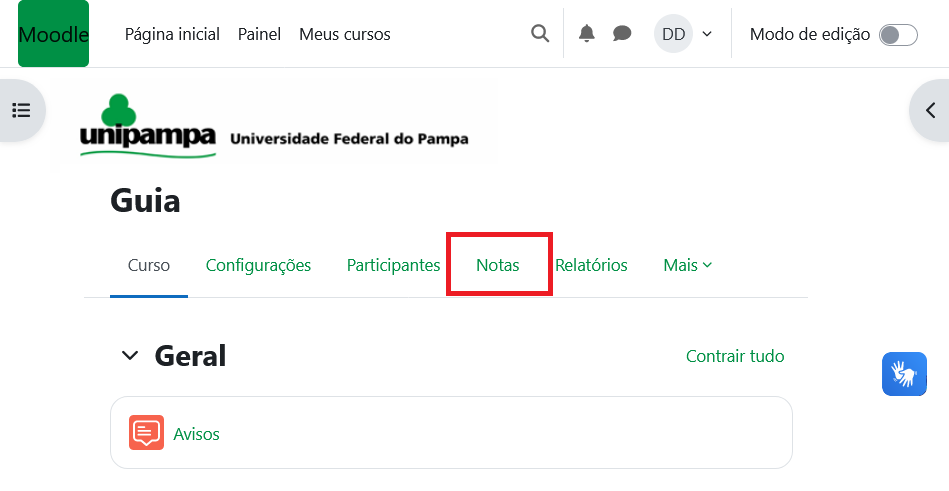Click the VLibras sign language accessibility icon
The image size is (949, 491).
pos(904,374)
